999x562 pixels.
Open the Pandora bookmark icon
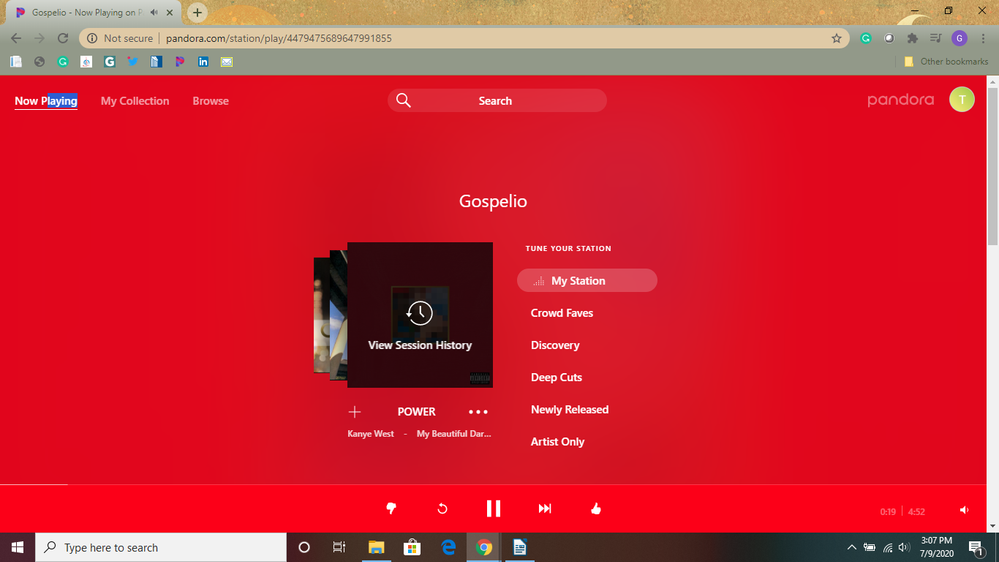coord(180,62)
